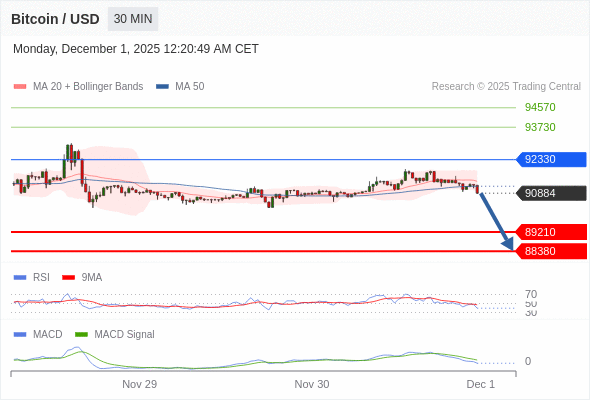
Task: Click the red 88380 support price tag
Action: (551, 251)
